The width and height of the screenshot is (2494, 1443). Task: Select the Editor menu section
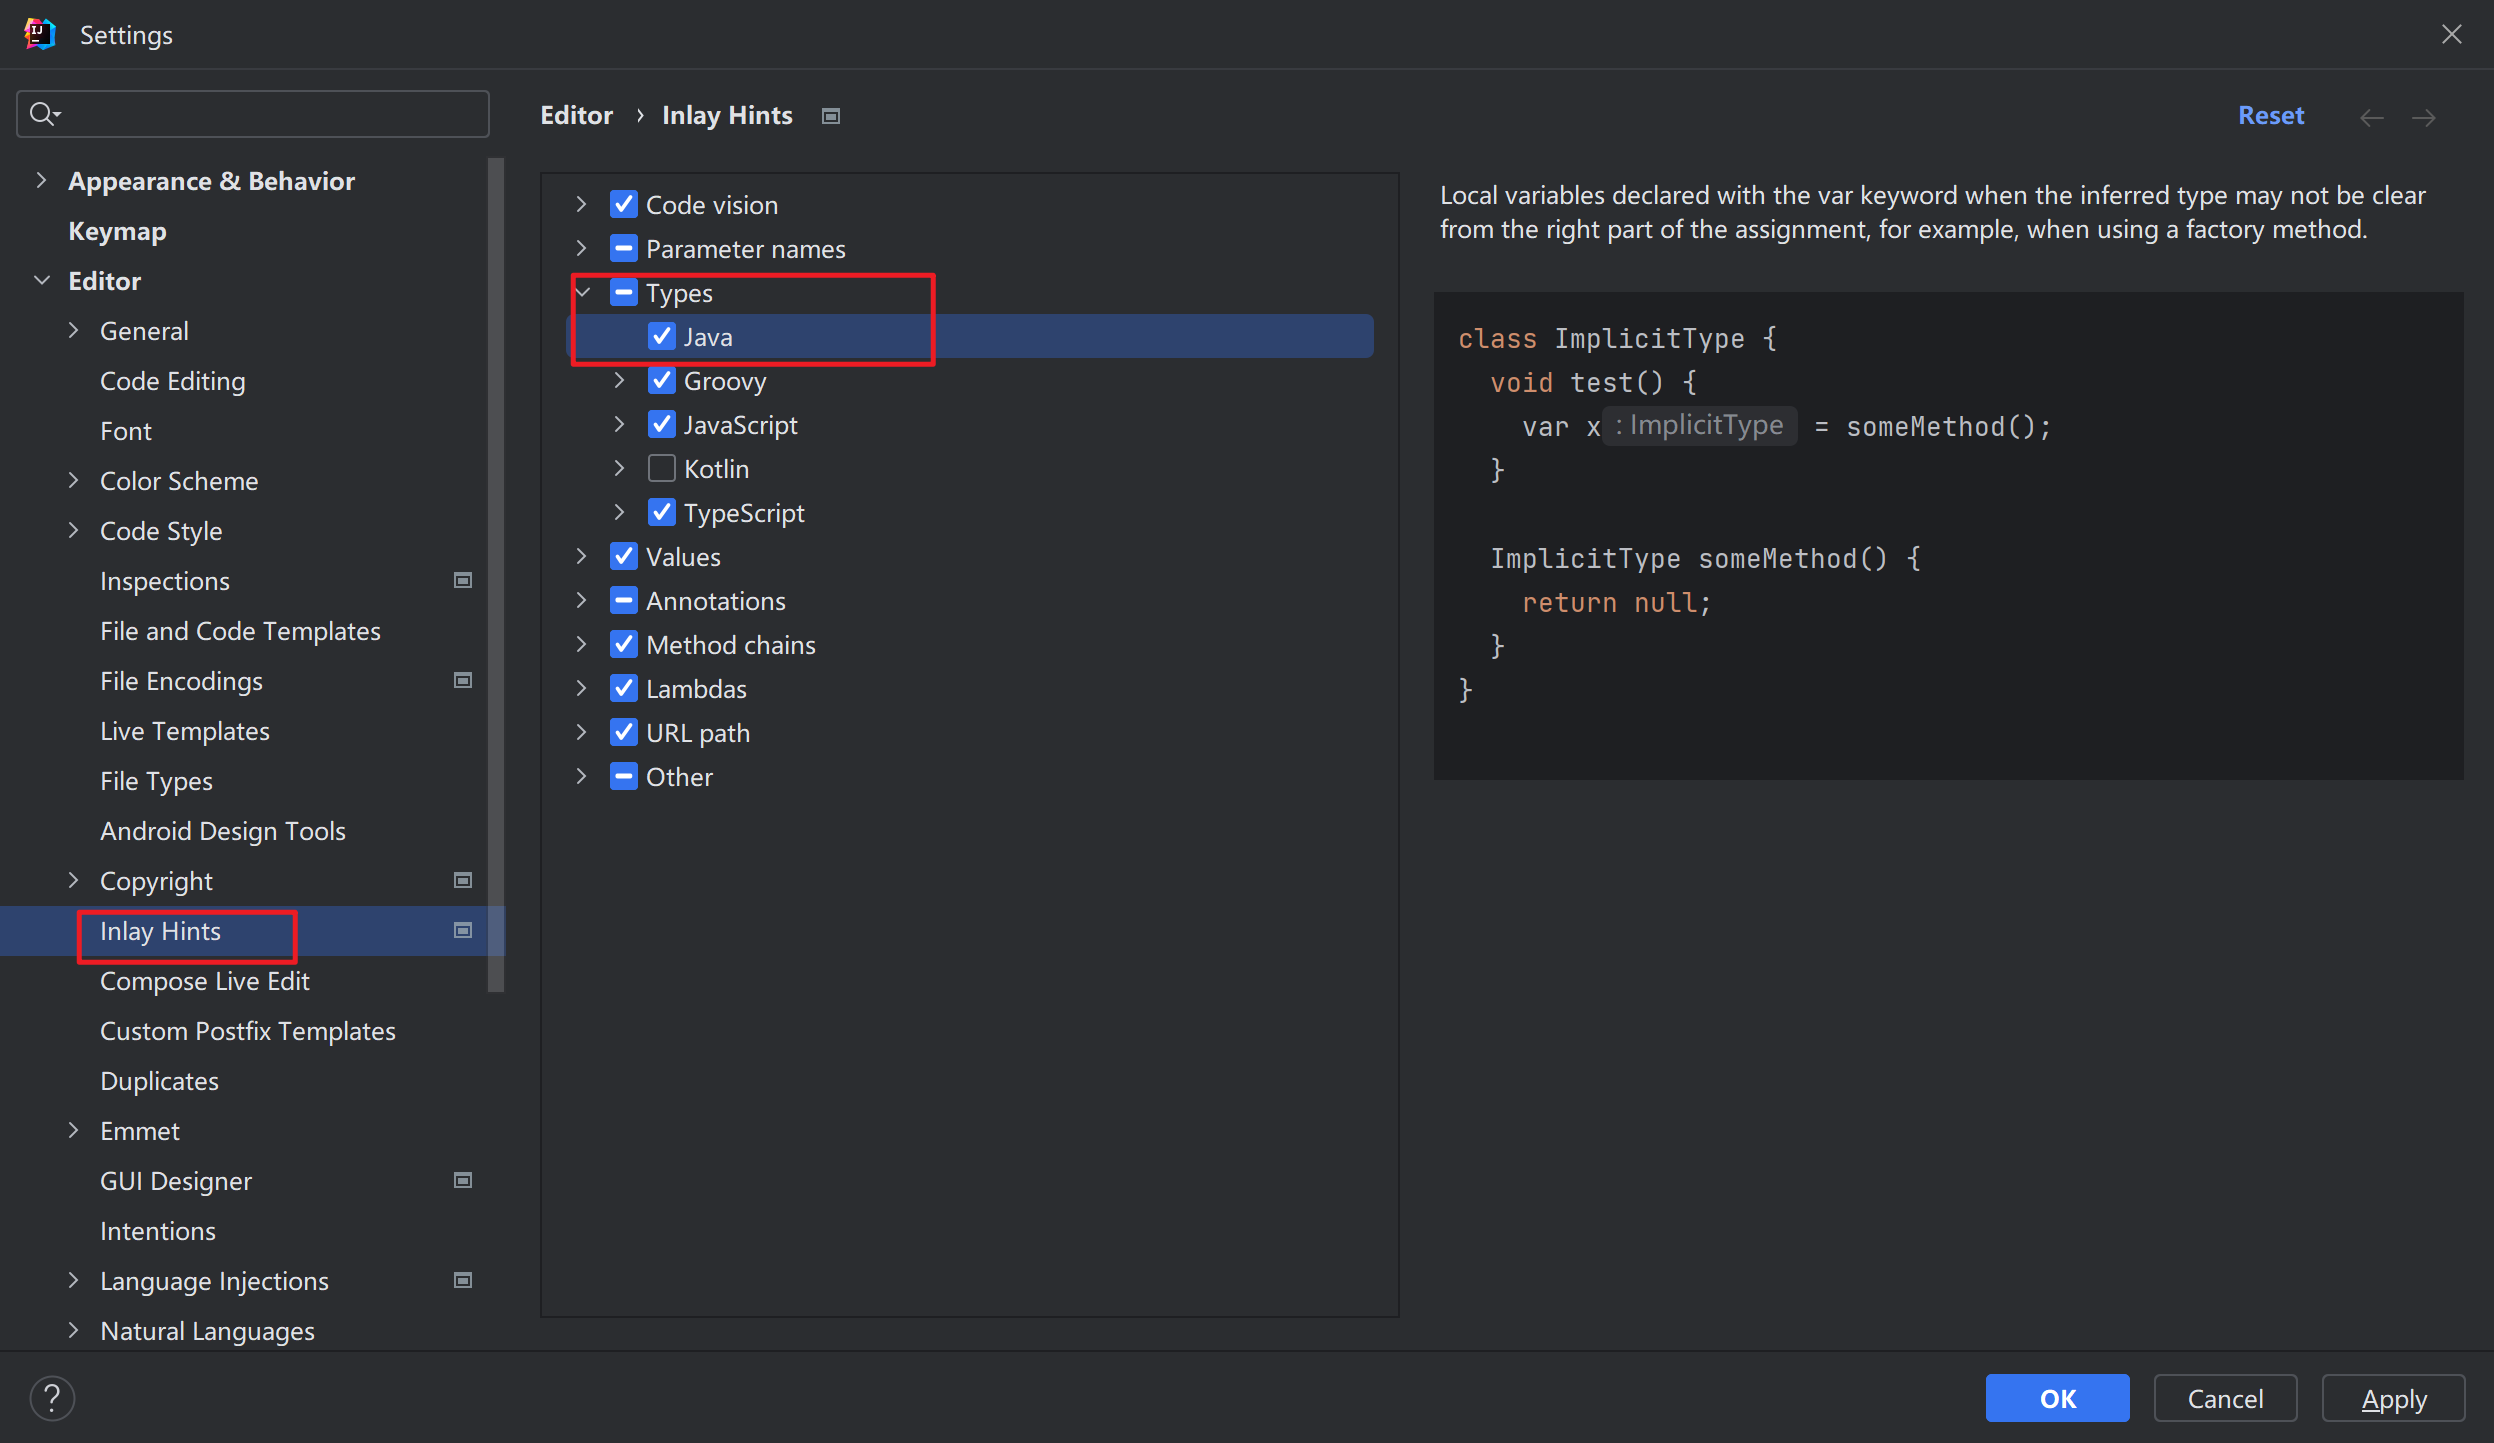[101, 280]
